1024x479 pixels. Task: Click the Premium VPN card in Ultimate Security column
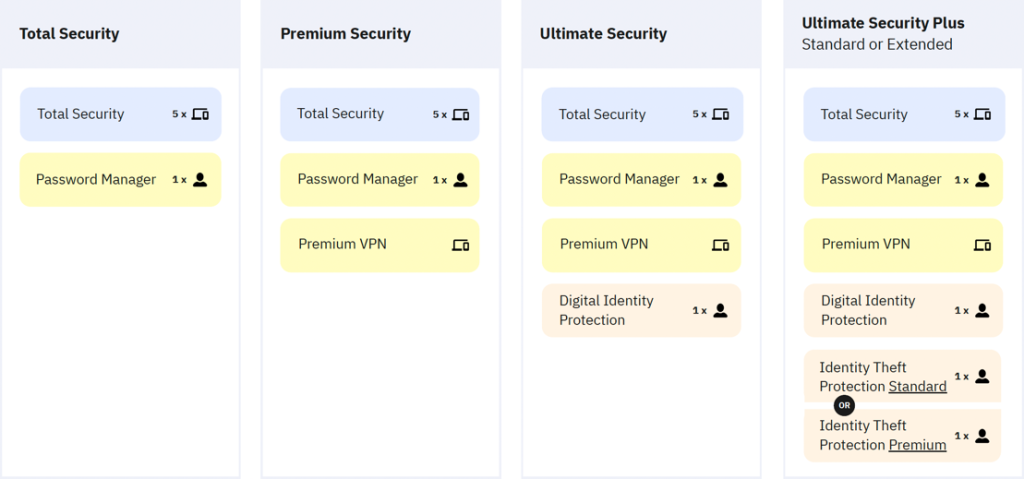641,245
